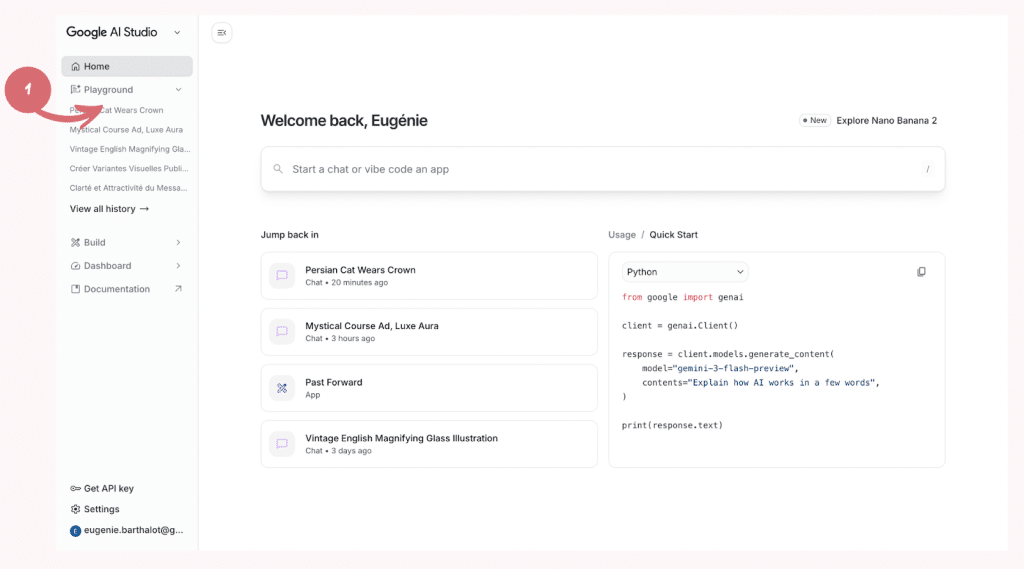Open Vintage English Magnifying Gla... history entry
Image resolution: width=1024 pixels, height=569 pixels.
(x=130, y=149)
